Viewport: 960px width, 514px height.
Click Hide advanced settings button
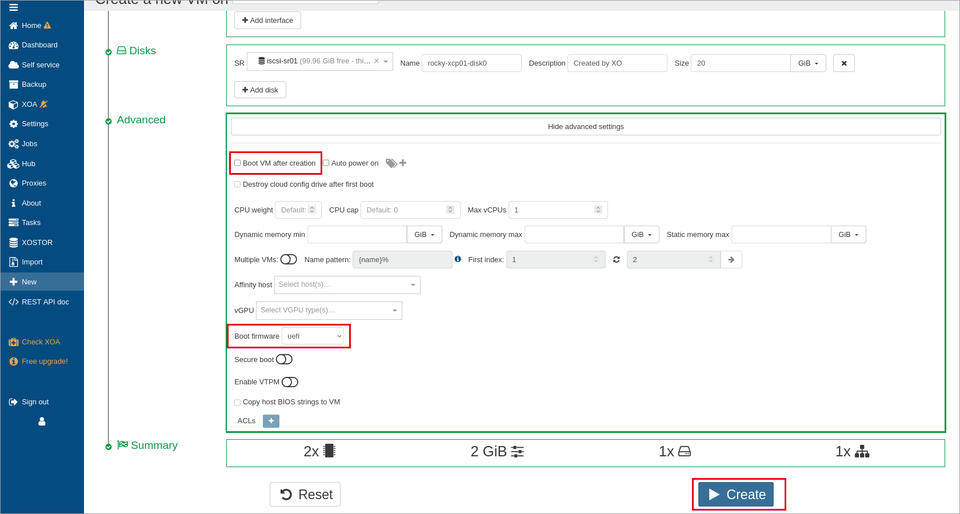coord(585,127)
